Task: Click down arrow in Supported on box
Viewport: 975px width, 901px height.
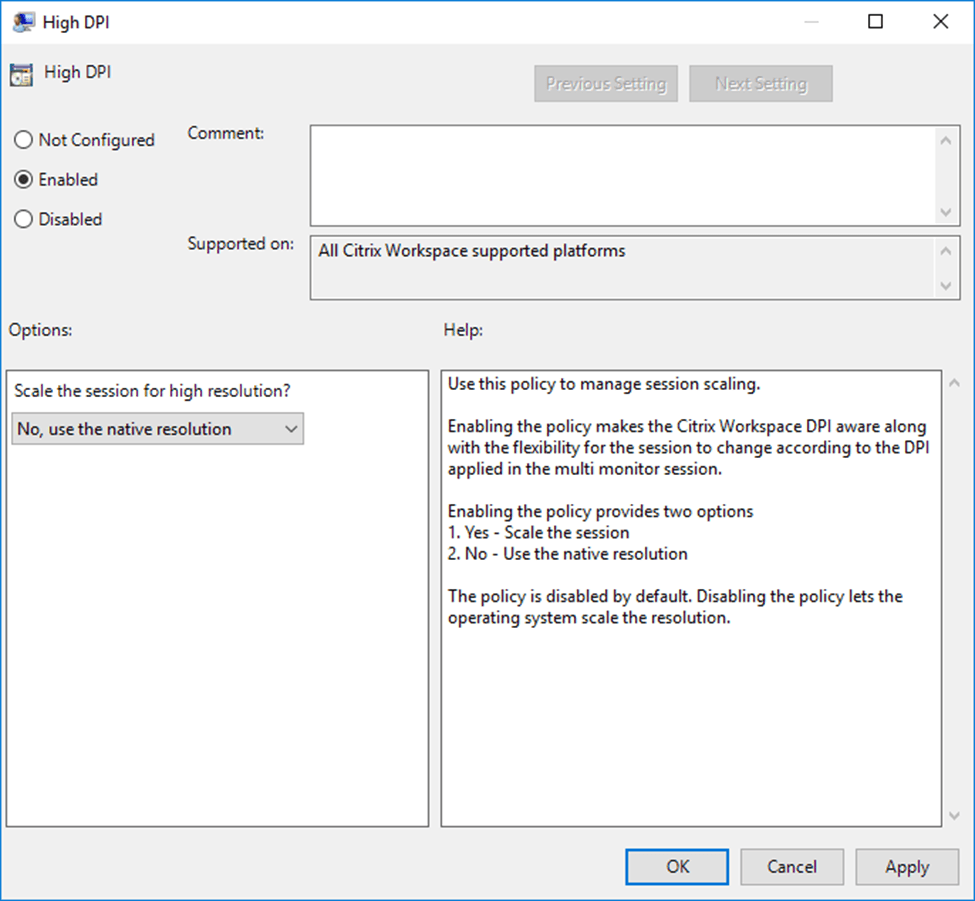Action: click(946, 286)
